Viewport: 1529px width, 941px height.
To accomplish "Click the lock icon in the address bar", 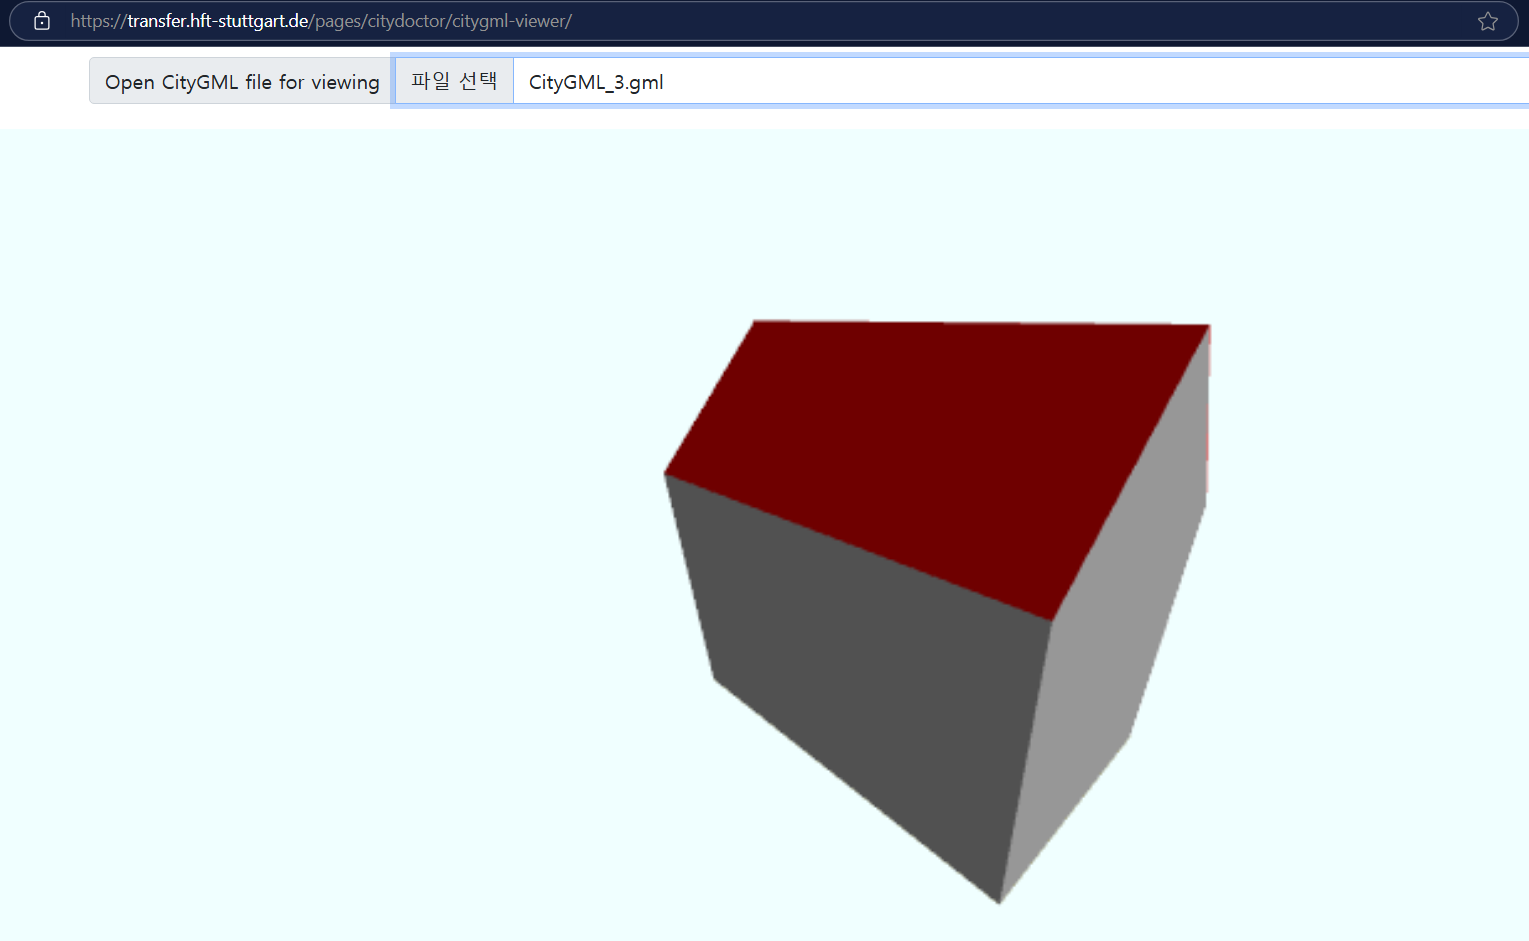I will [42, 21].
